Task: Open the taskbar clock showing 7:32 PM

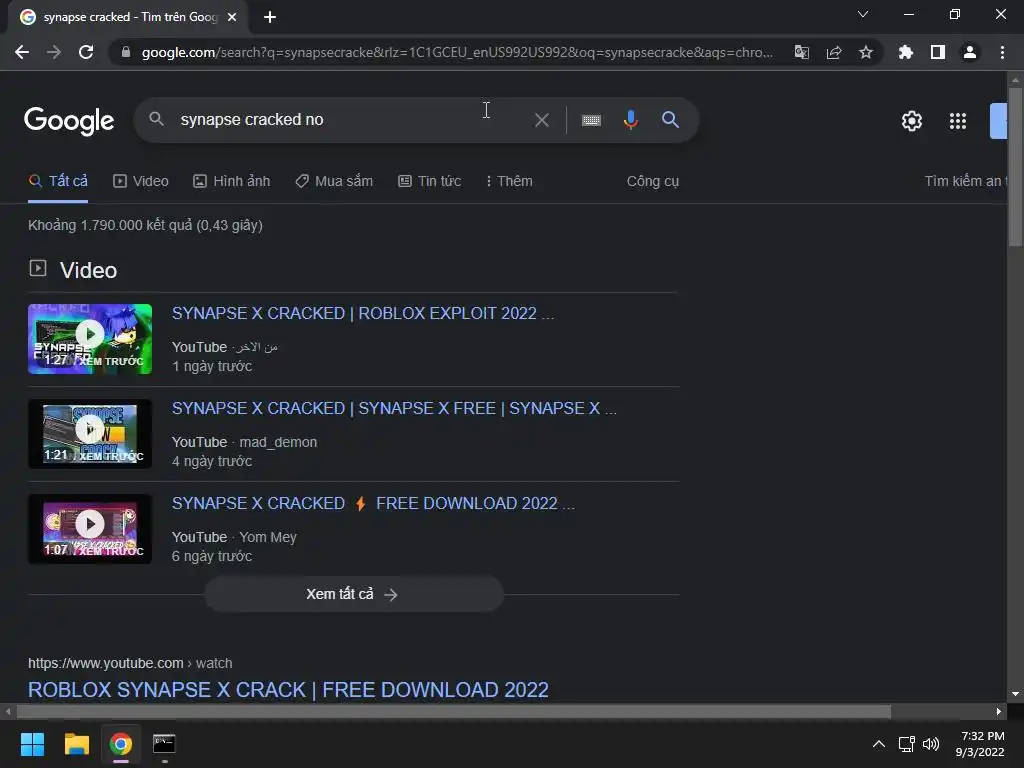Action: [980, 744]
